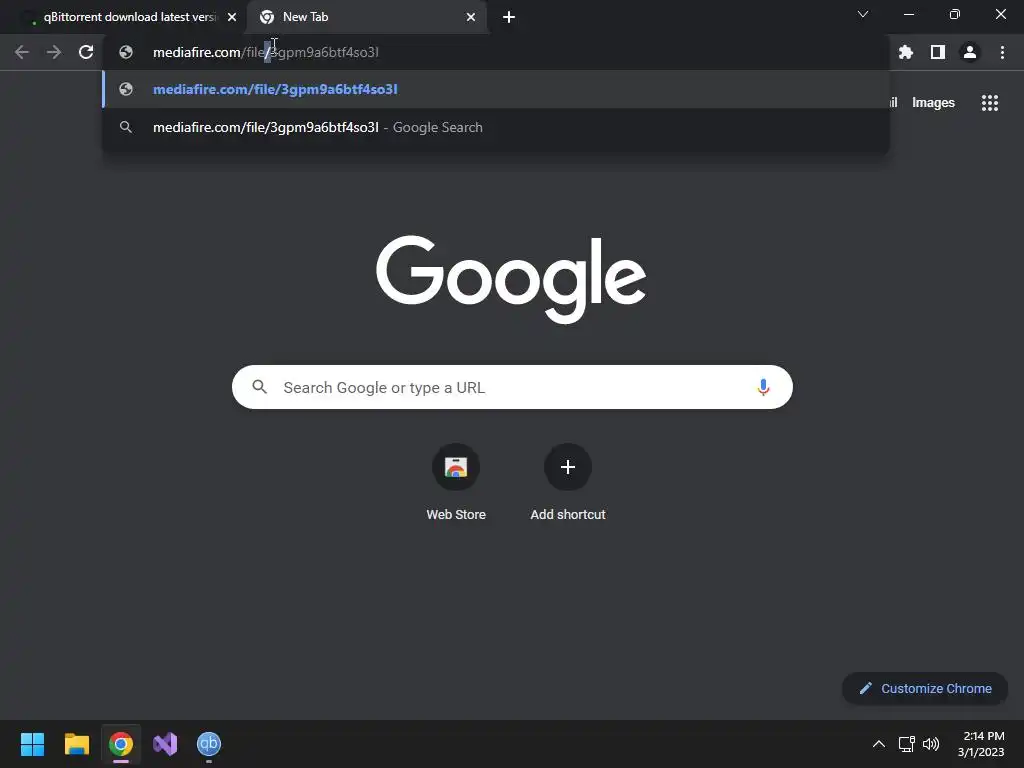This screenshot has width=1024, height=768.
Task: Select the New Tab tab
Action: [x=366, y=17]
